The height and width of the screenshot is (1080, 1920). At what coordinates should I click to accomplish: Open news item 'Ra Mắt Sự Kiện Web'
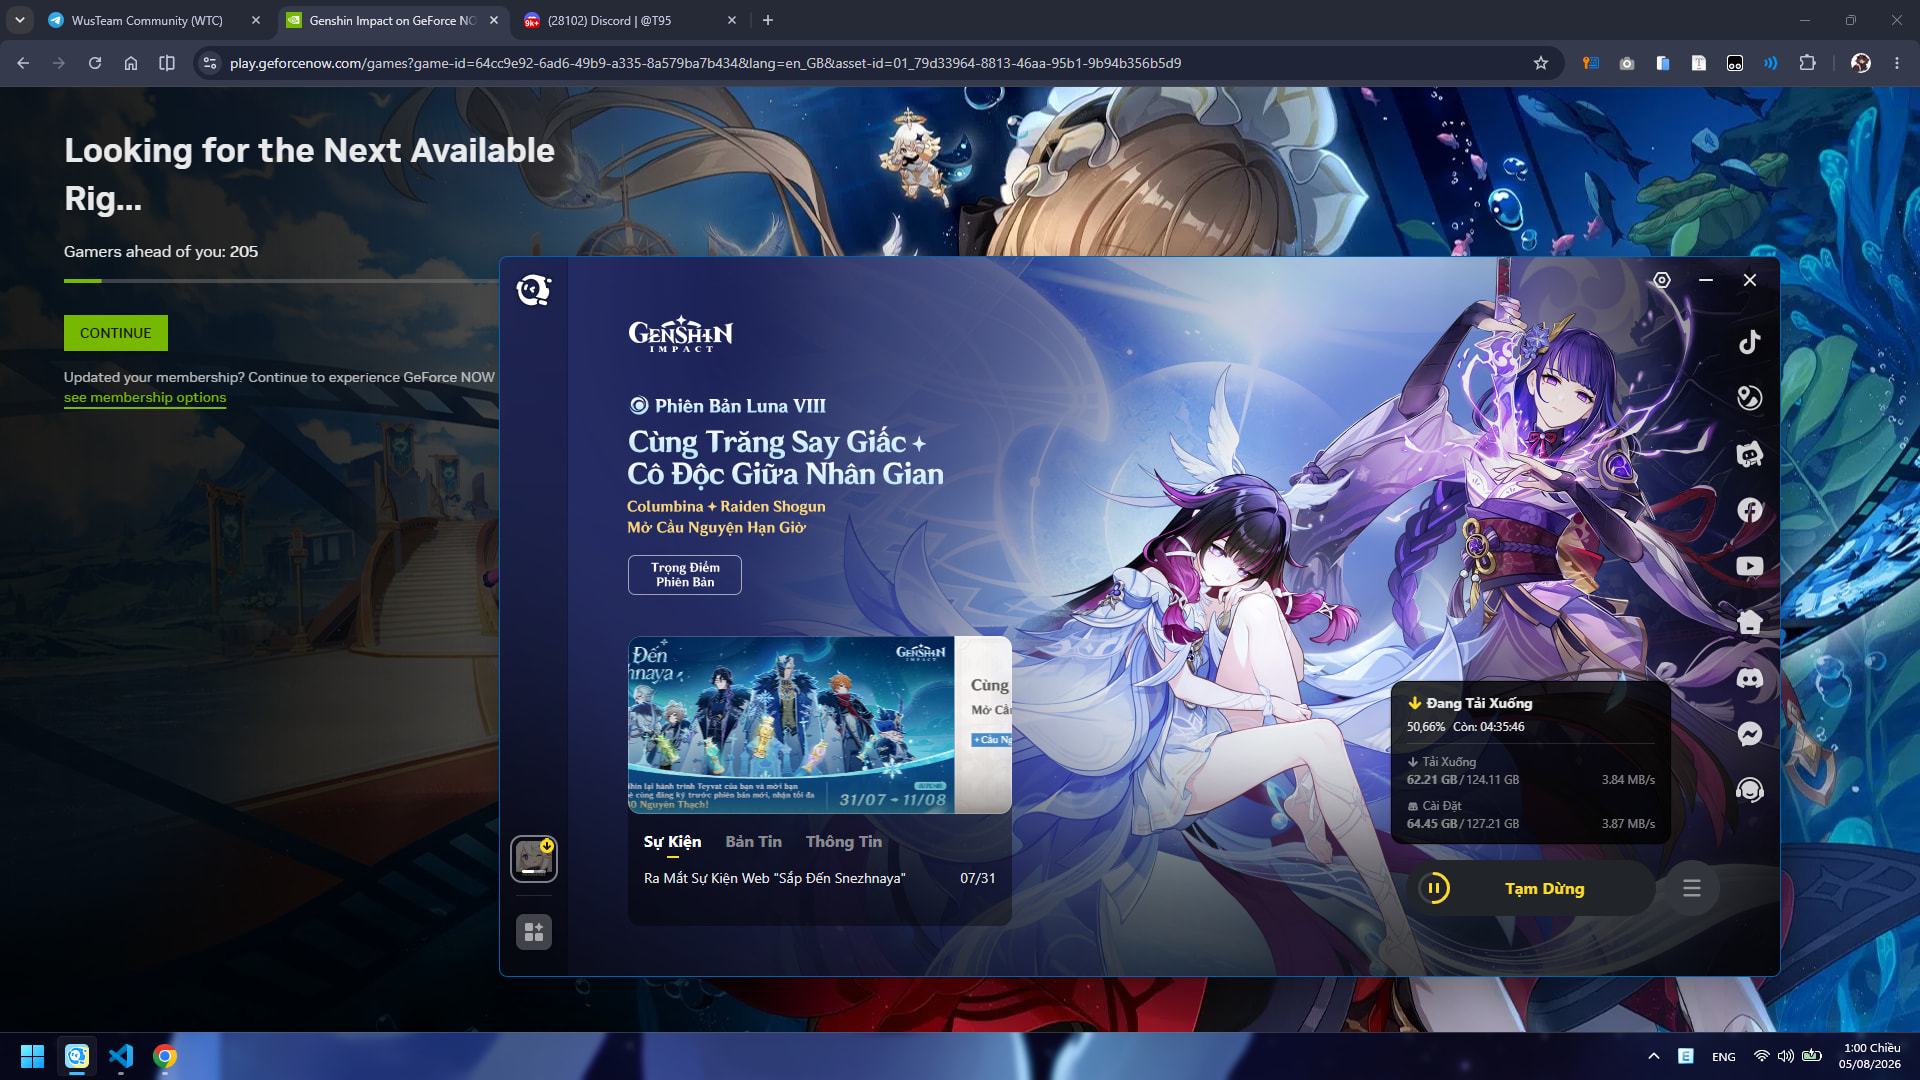[x=775, y=878]
